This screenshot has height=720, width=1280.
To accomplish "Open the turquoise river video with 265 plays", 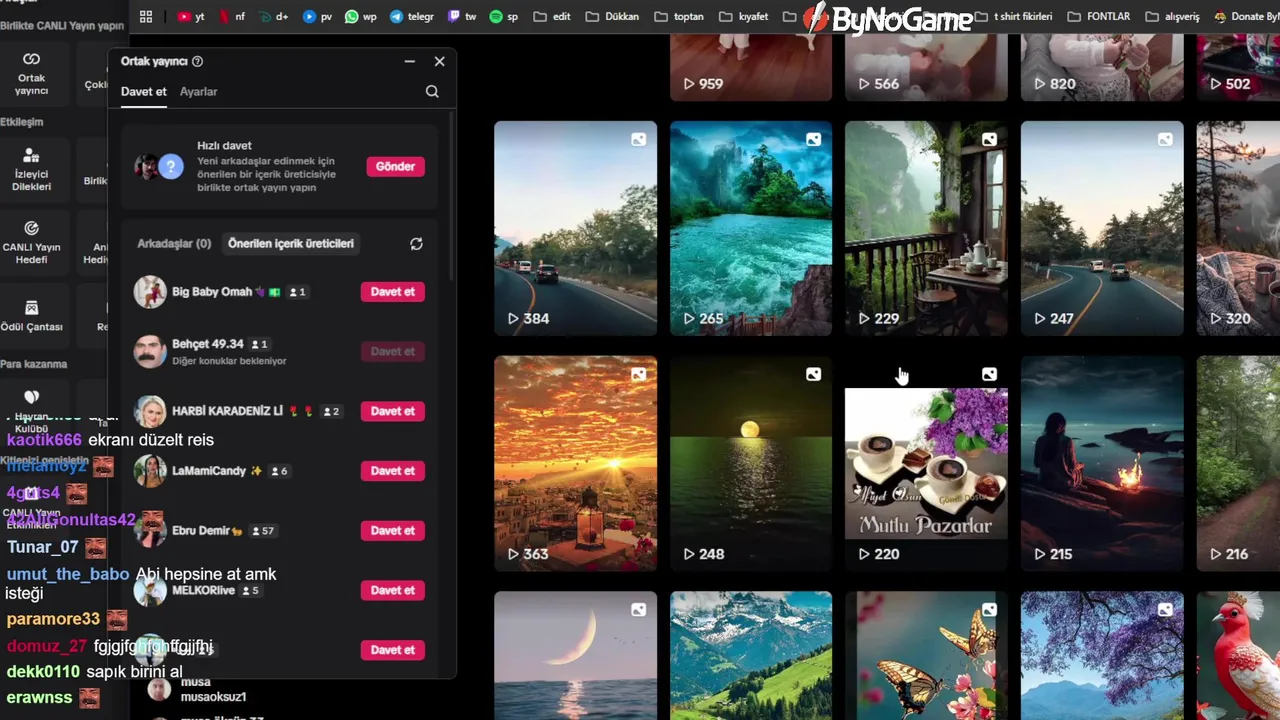I will coord(751,229).
